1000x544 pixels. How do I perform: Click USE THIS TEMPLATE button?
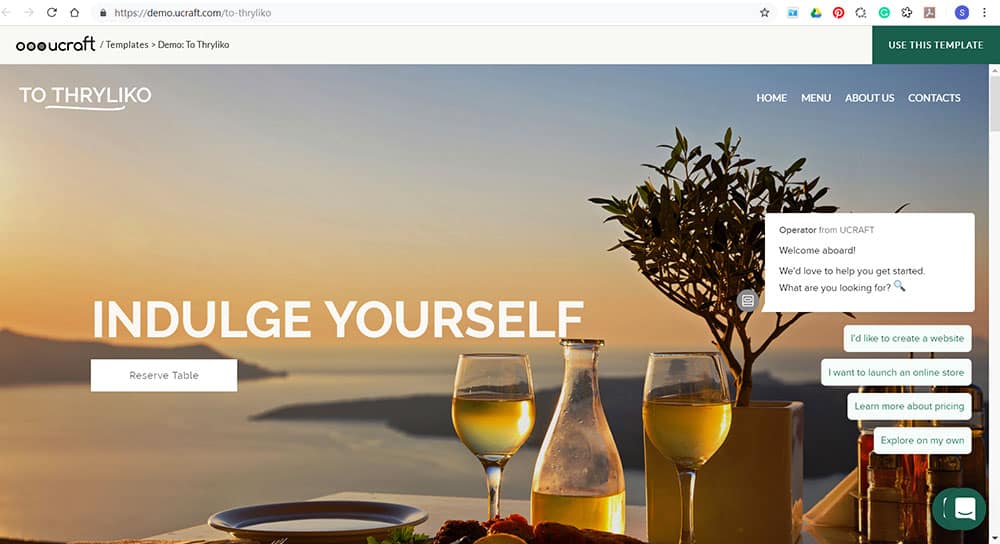(936, 45)
